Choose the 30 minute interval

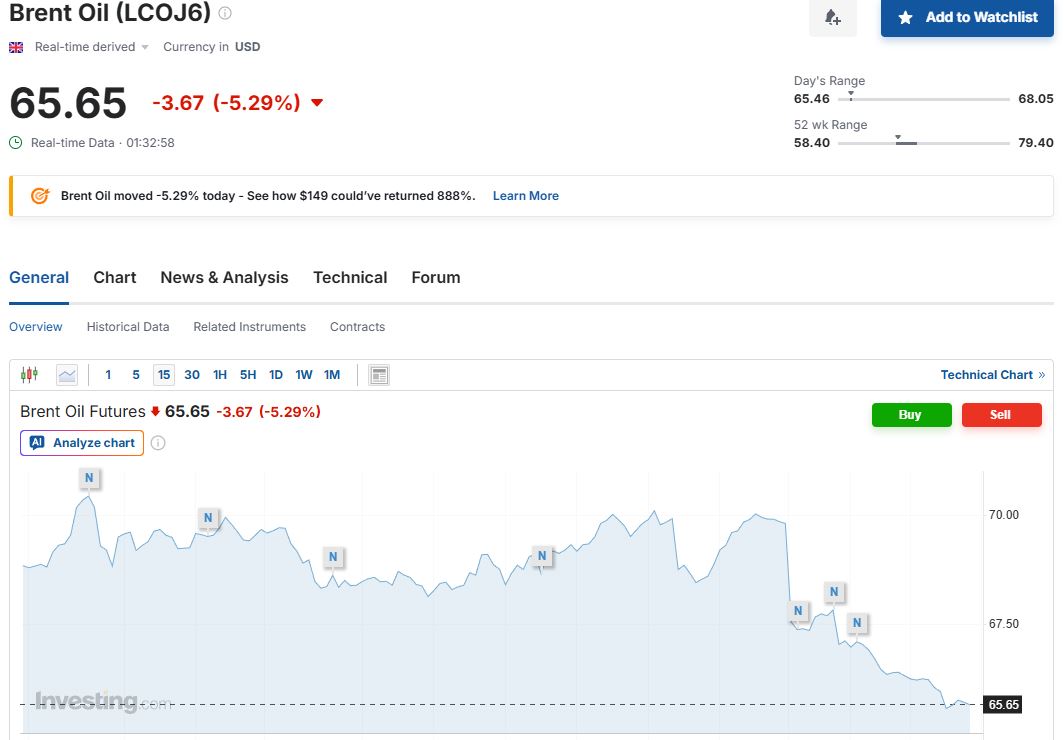click(192, 375)
